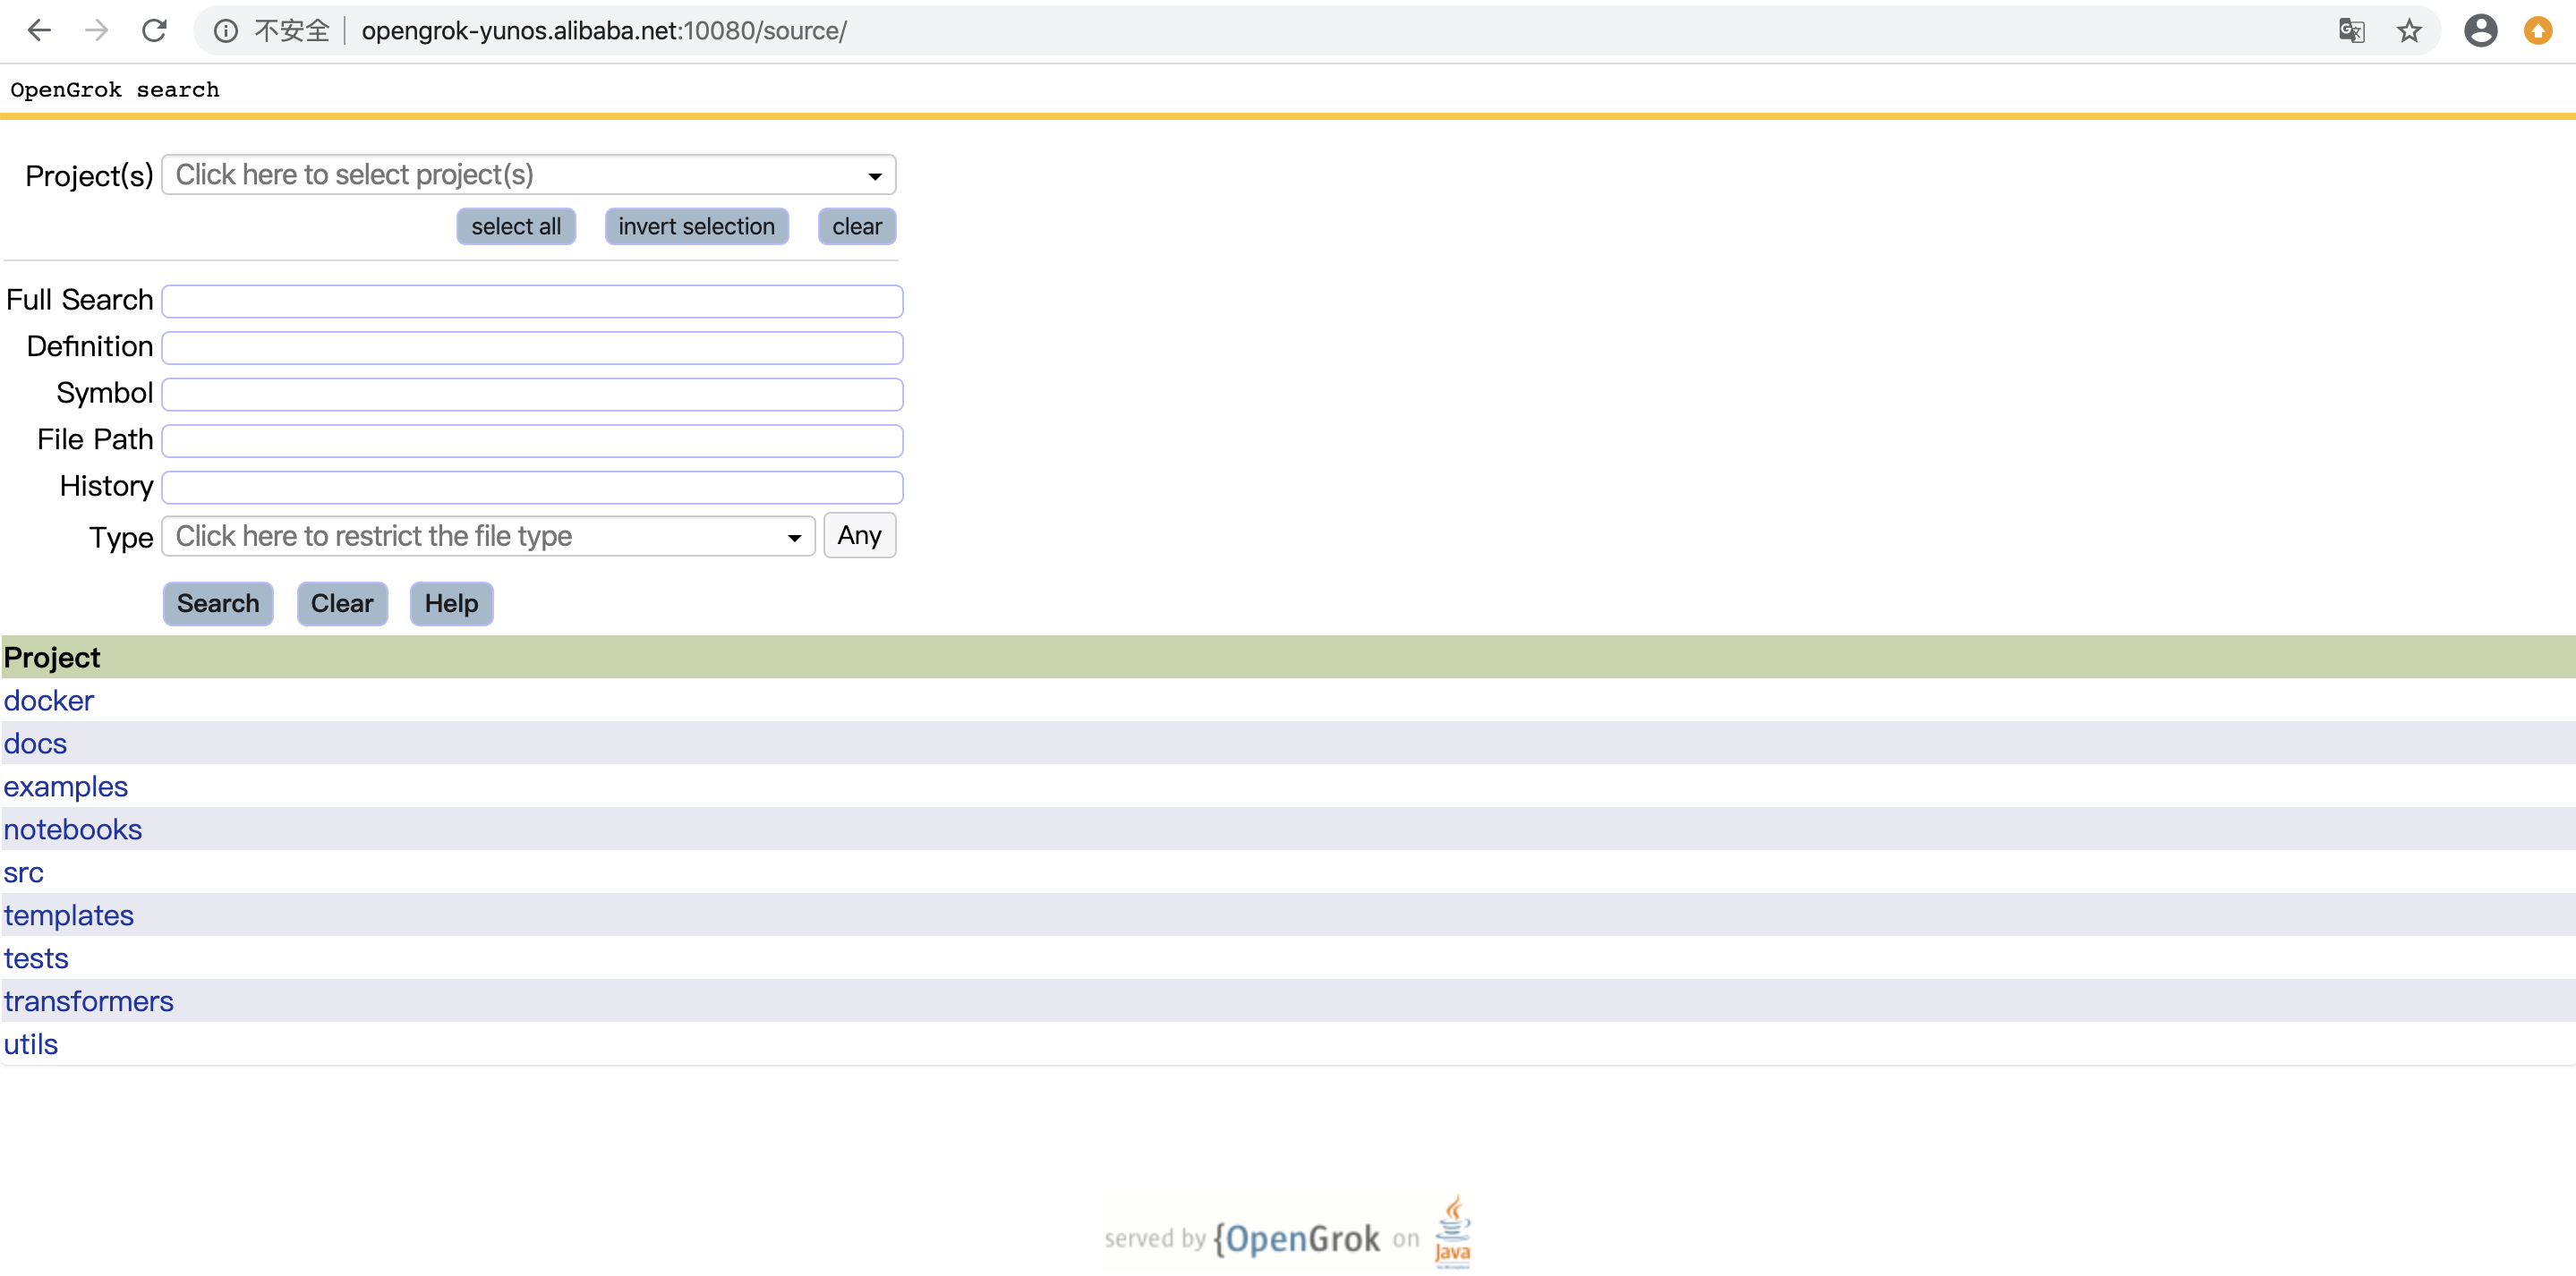Click the File Path input field
2576x1276 pixels.
tap(532, 440)
